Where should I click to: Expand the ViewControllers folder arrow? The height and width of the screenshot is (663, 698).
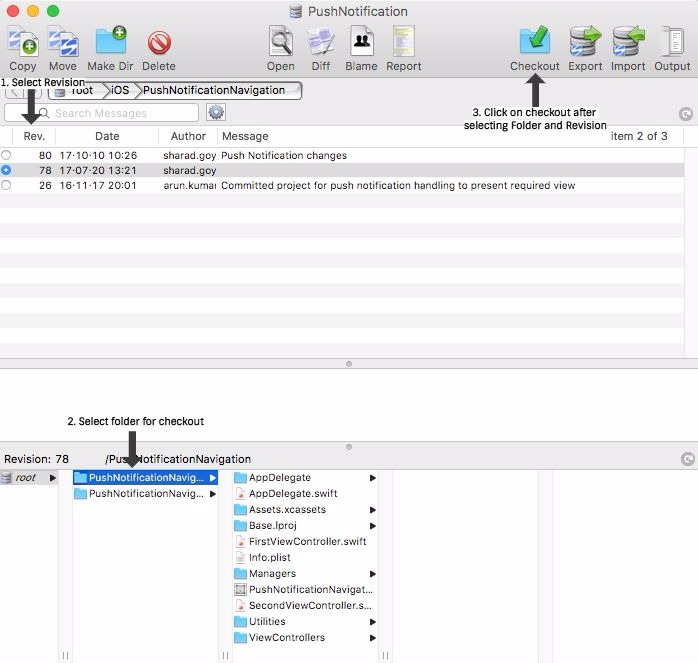(373, 638)
